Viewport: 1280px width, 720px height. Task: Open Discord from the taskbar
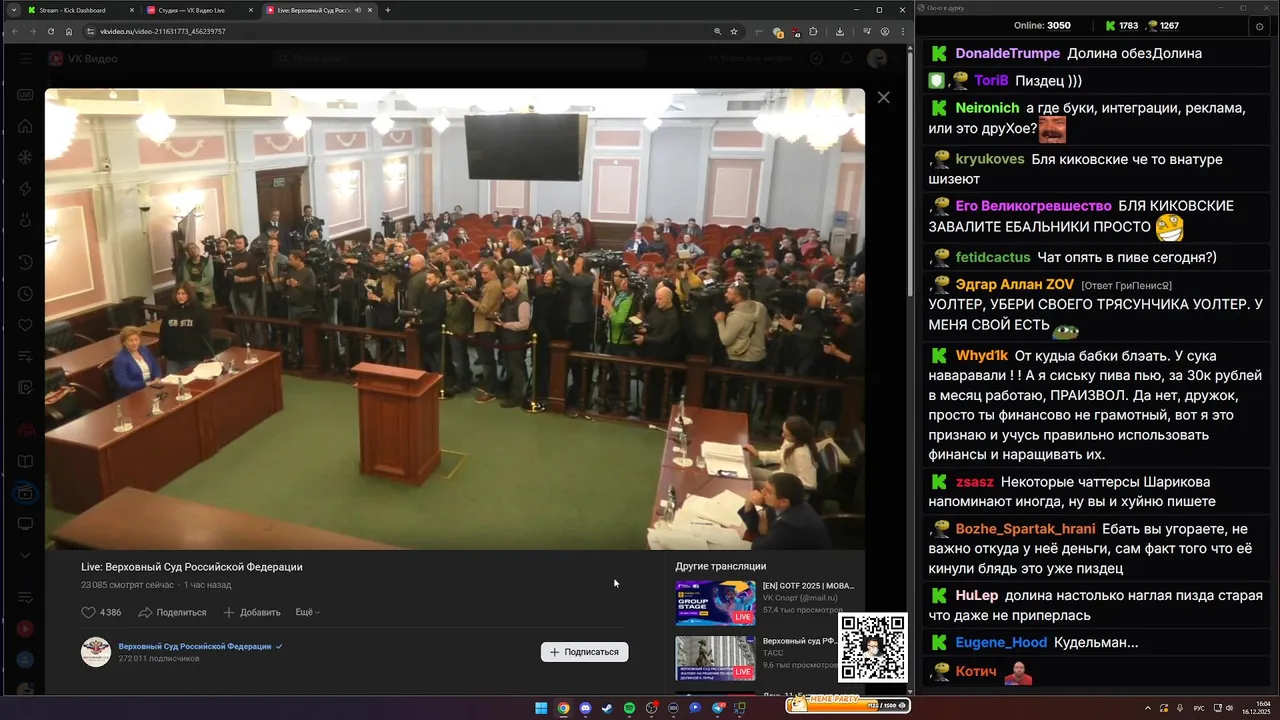coord(585,708)
